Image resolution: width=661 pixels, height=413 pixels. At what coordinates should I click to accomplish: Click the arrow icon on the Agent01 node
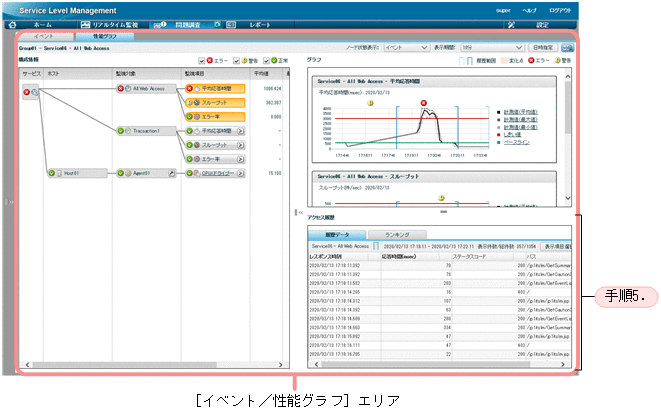click(x=171, y=173)
